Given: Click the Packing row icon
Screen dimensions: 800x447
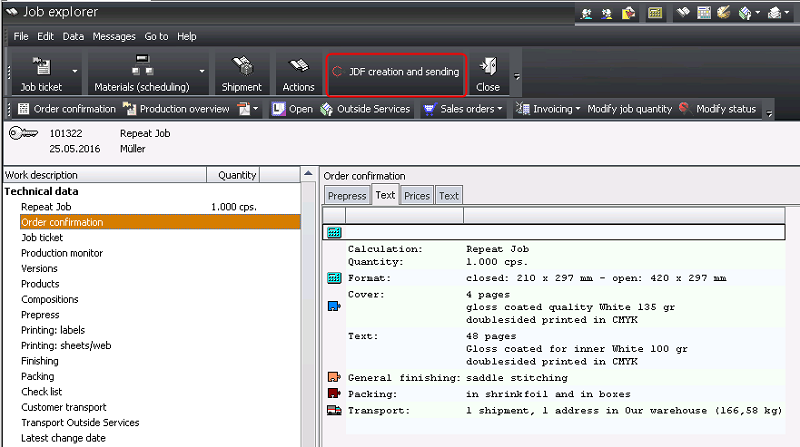Looking at the screenshot, I should tap(334, 394).
